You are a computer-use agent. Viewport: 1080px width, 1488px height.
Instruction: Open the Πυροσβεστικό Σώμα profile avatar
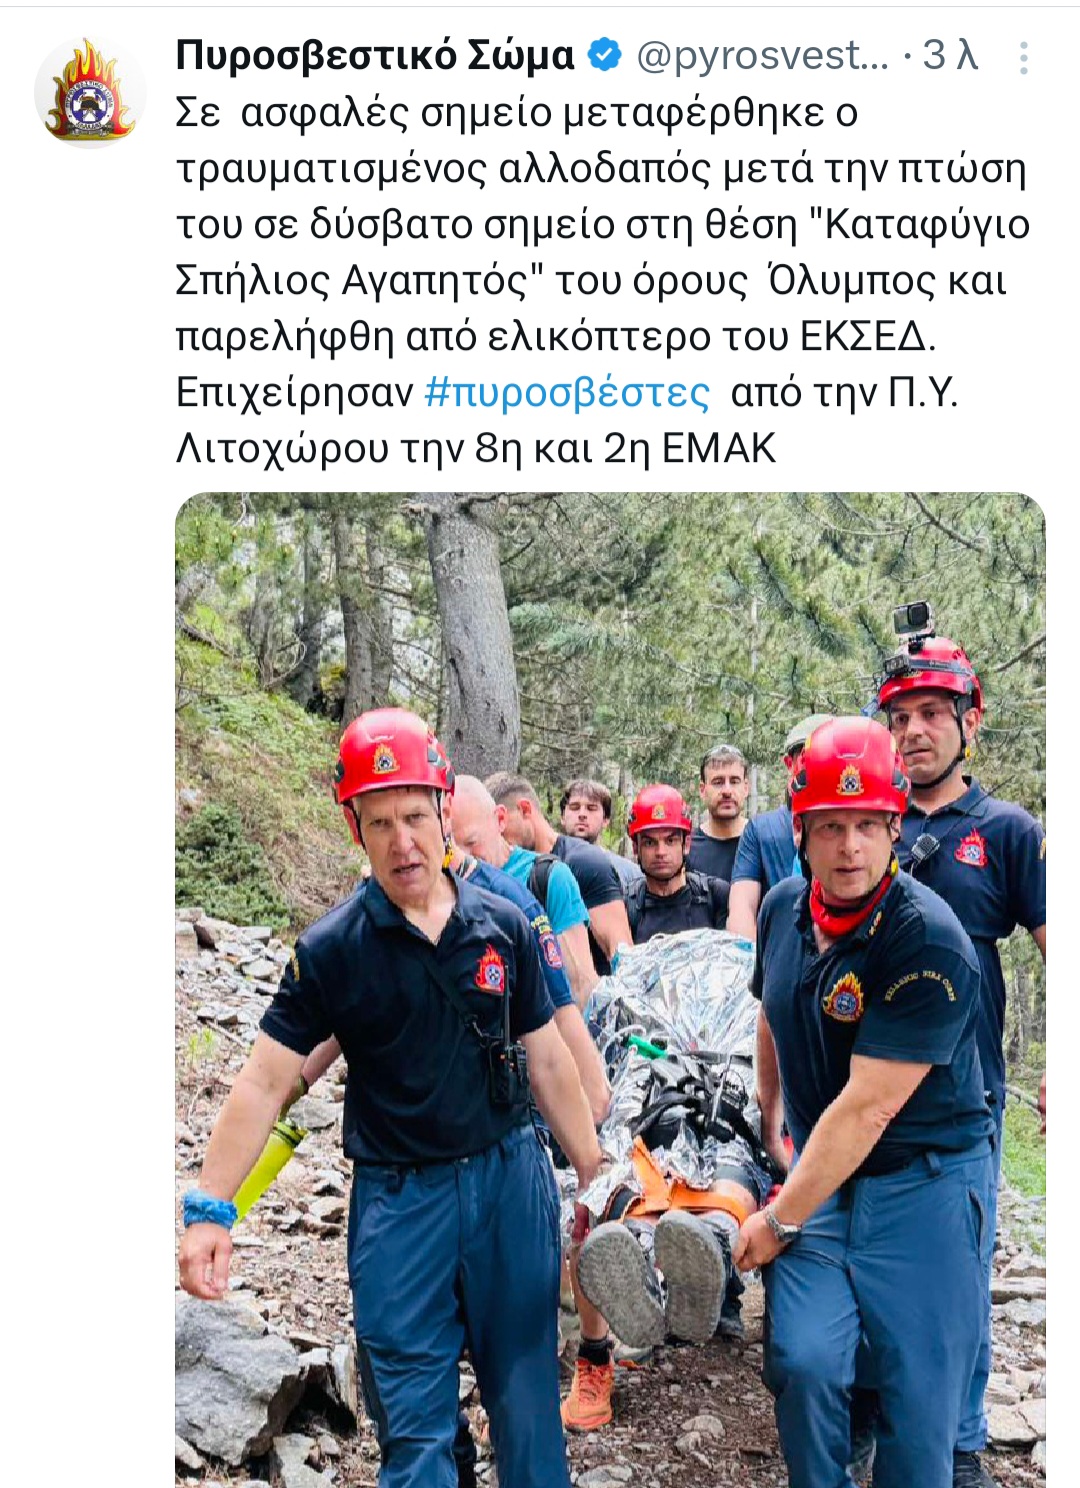point(90,92)
